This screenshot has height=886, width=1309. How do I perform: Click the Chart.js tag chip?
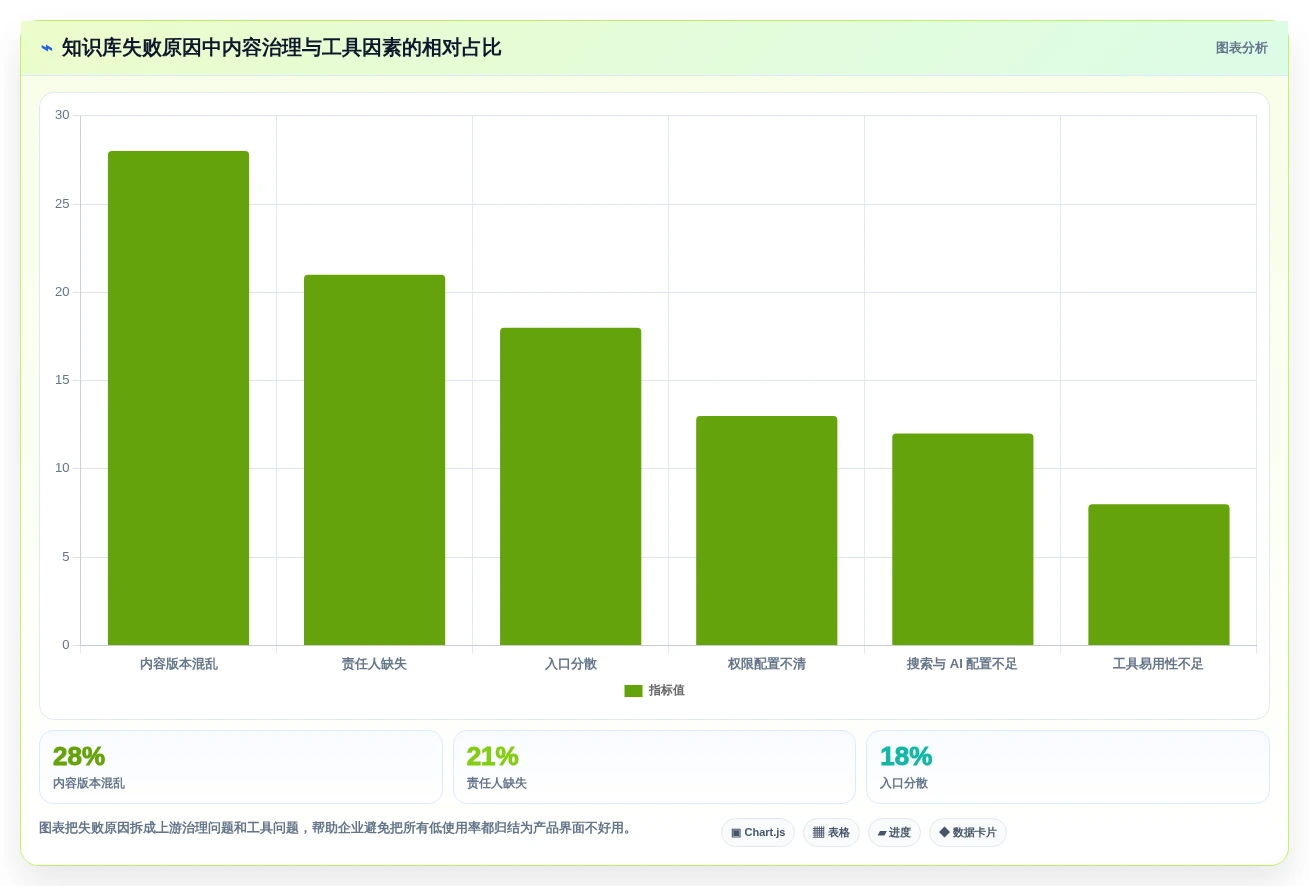(758, 833)
